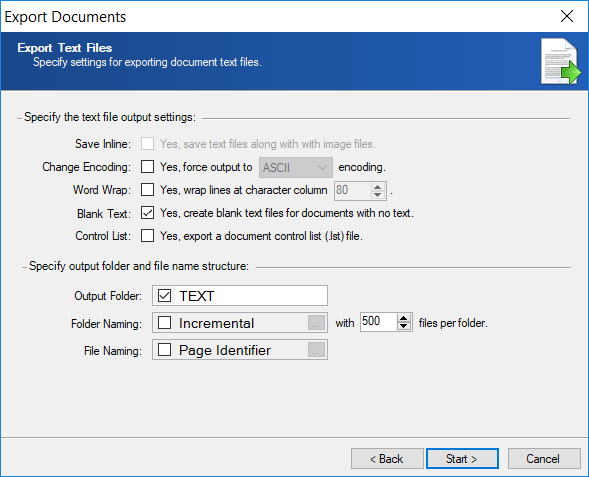This screenshot has height=477, width=589.
Task: Close the Export Documents dialog
Action: tap(566, 16)
